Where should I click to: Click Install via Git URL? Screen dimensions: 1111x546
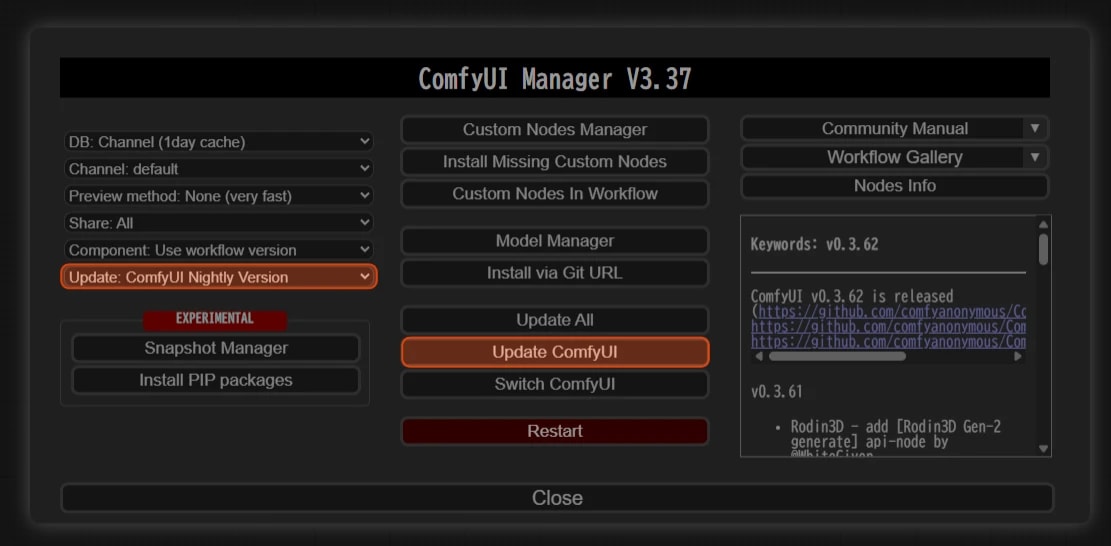[x=555, y=273]
